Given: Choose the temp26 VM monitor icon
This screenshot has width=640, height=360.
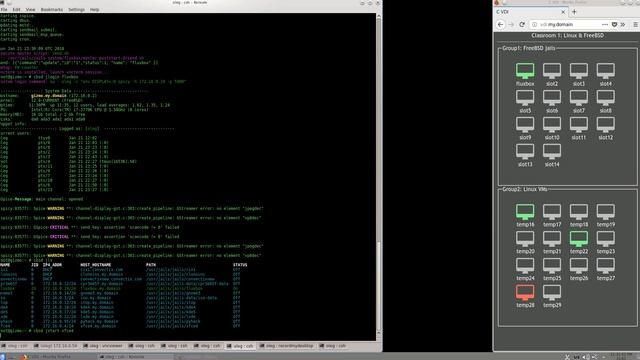Looking at the screenshot, I should click(x=579, y=266).
